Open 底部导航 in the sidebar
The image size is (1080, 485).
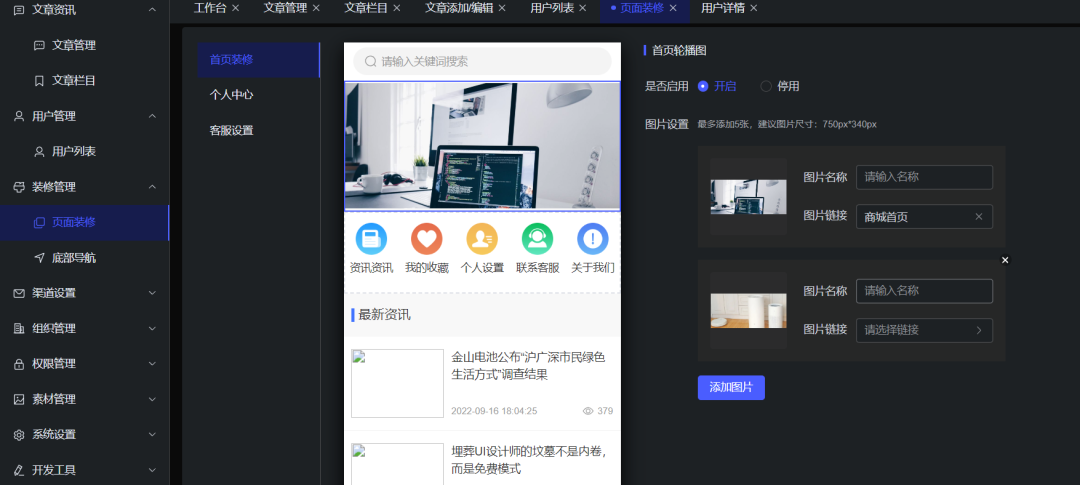click(x=84, y=258)
